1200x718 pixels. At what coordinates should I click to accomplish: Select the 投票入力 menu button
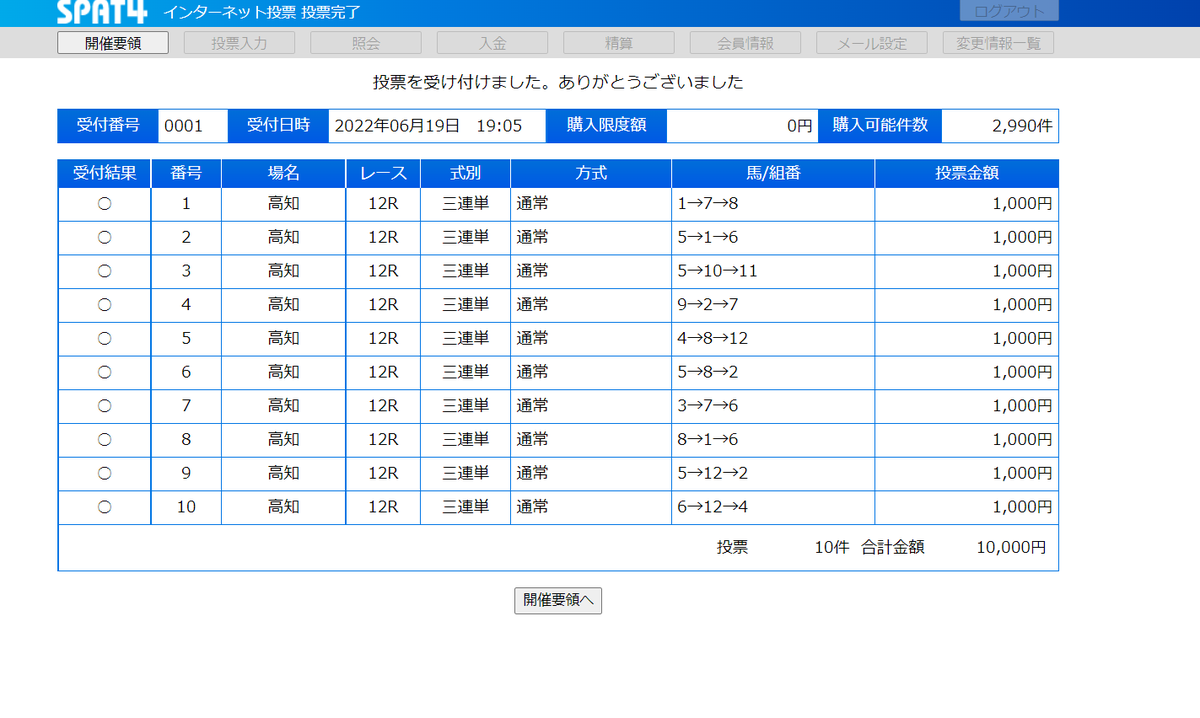[239, 43]
